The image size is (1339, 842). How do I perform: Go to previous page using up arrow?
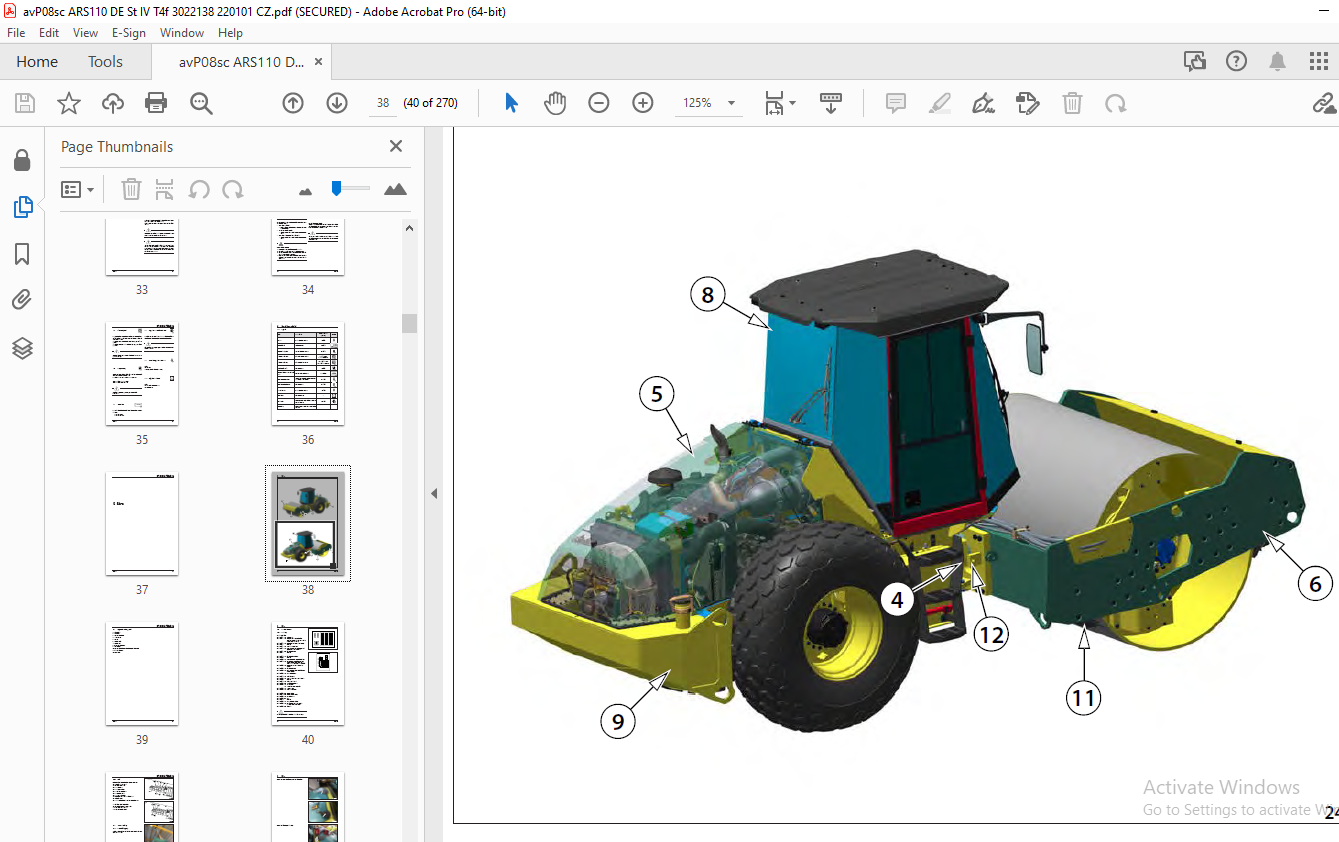pyautogui.click(x=293, y=103)
